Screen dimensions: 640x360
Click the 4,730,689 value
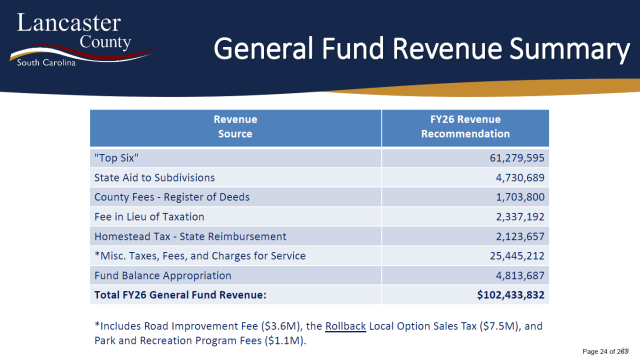520,178
